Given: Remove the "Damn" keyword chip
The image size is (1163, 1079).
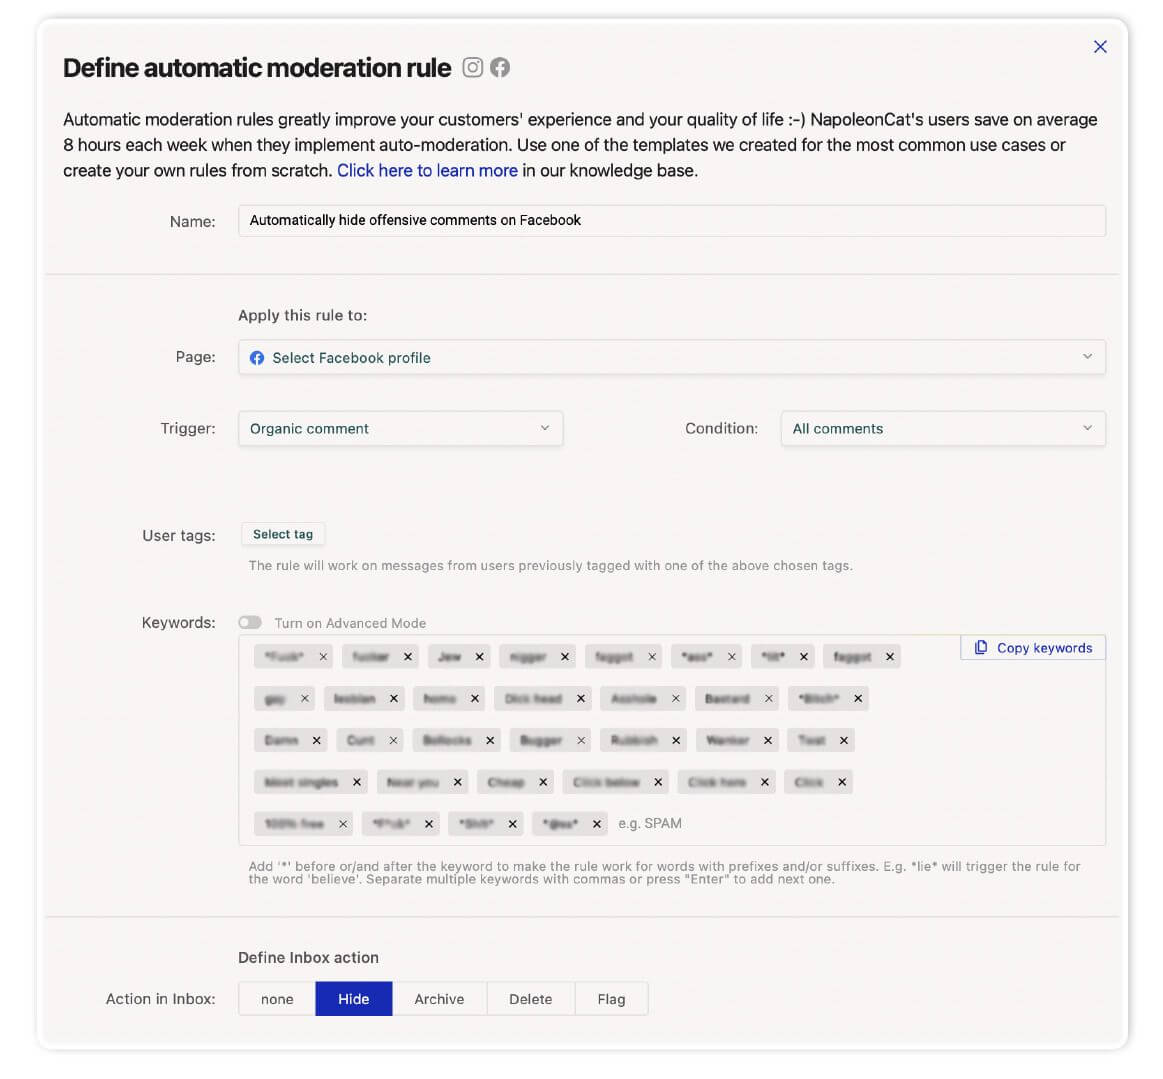Looking at the screenshot, I should pyautogui.click(x=316, y=740).
